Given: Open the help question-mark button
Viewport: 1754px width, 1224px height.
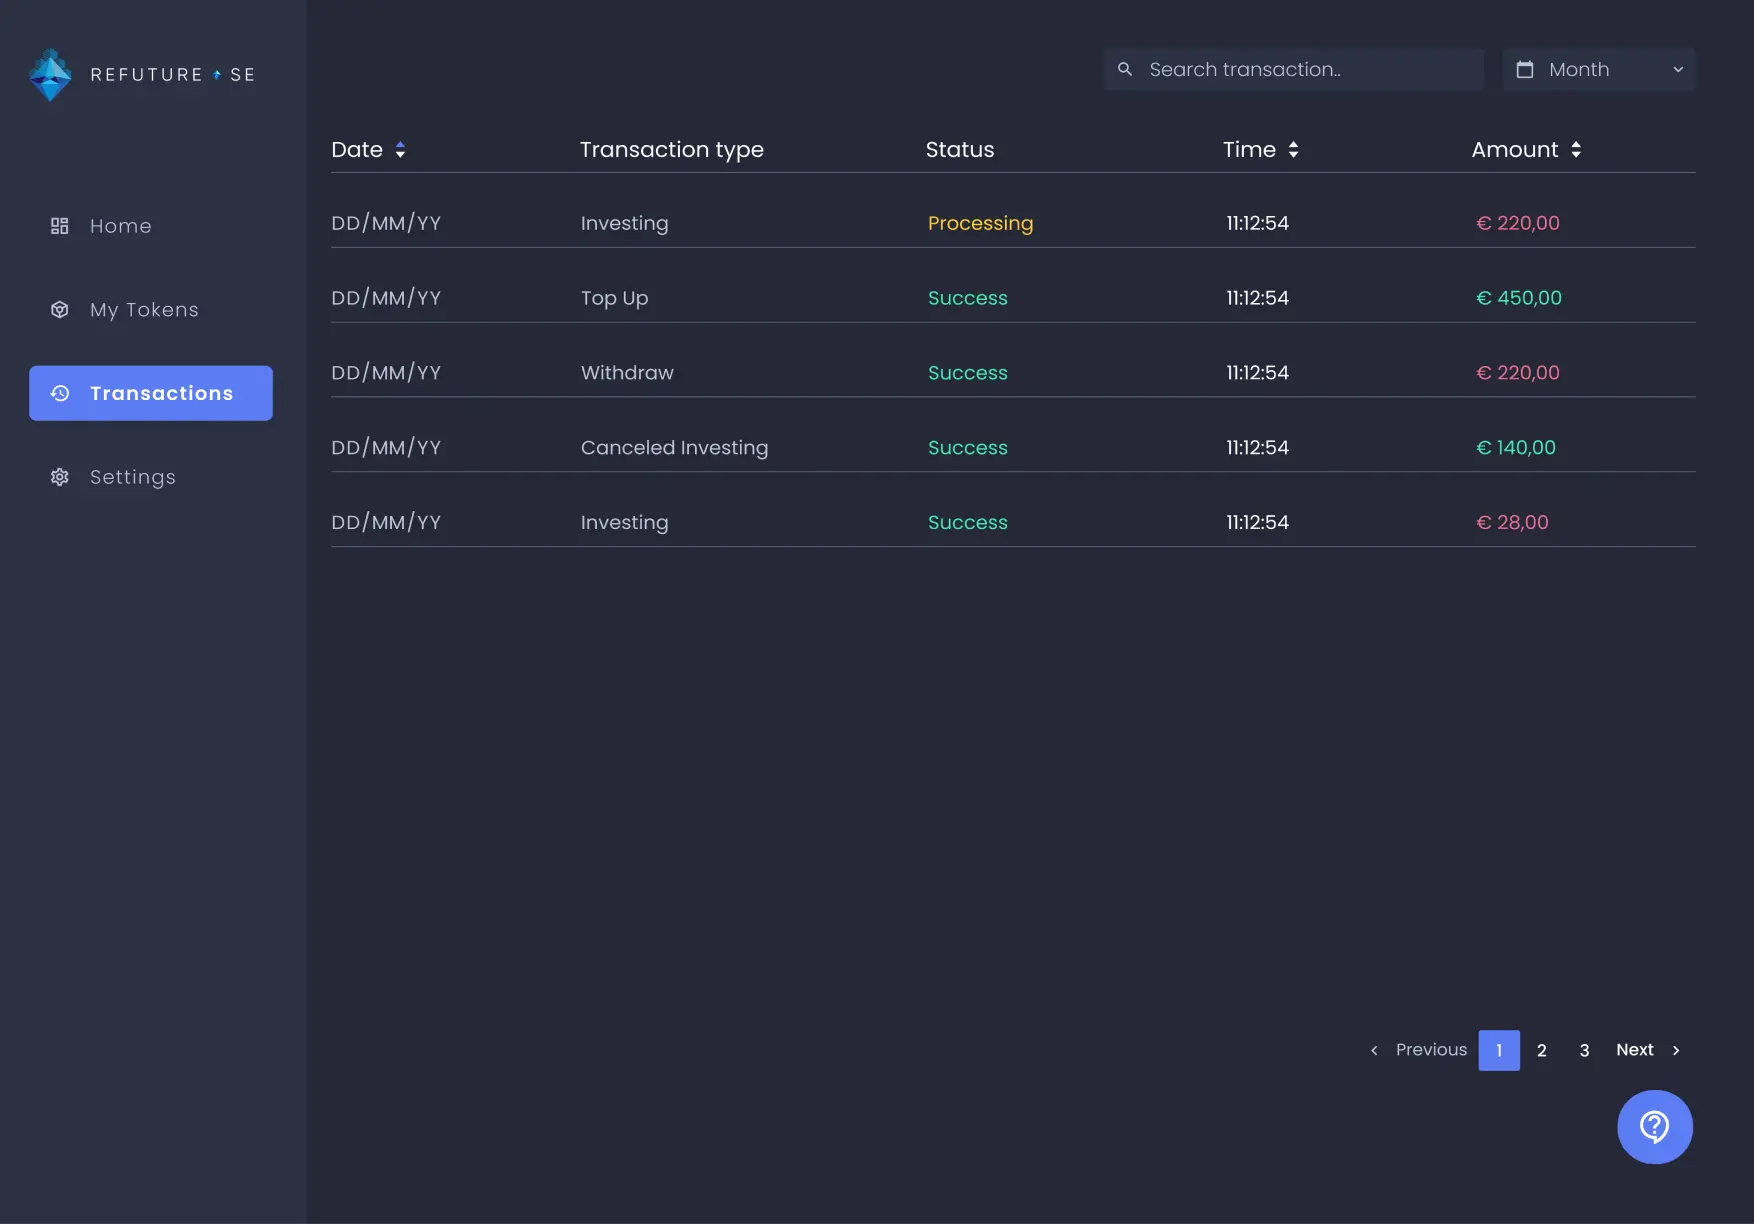Looking at the screenshot, I should coord(1654,1127).
